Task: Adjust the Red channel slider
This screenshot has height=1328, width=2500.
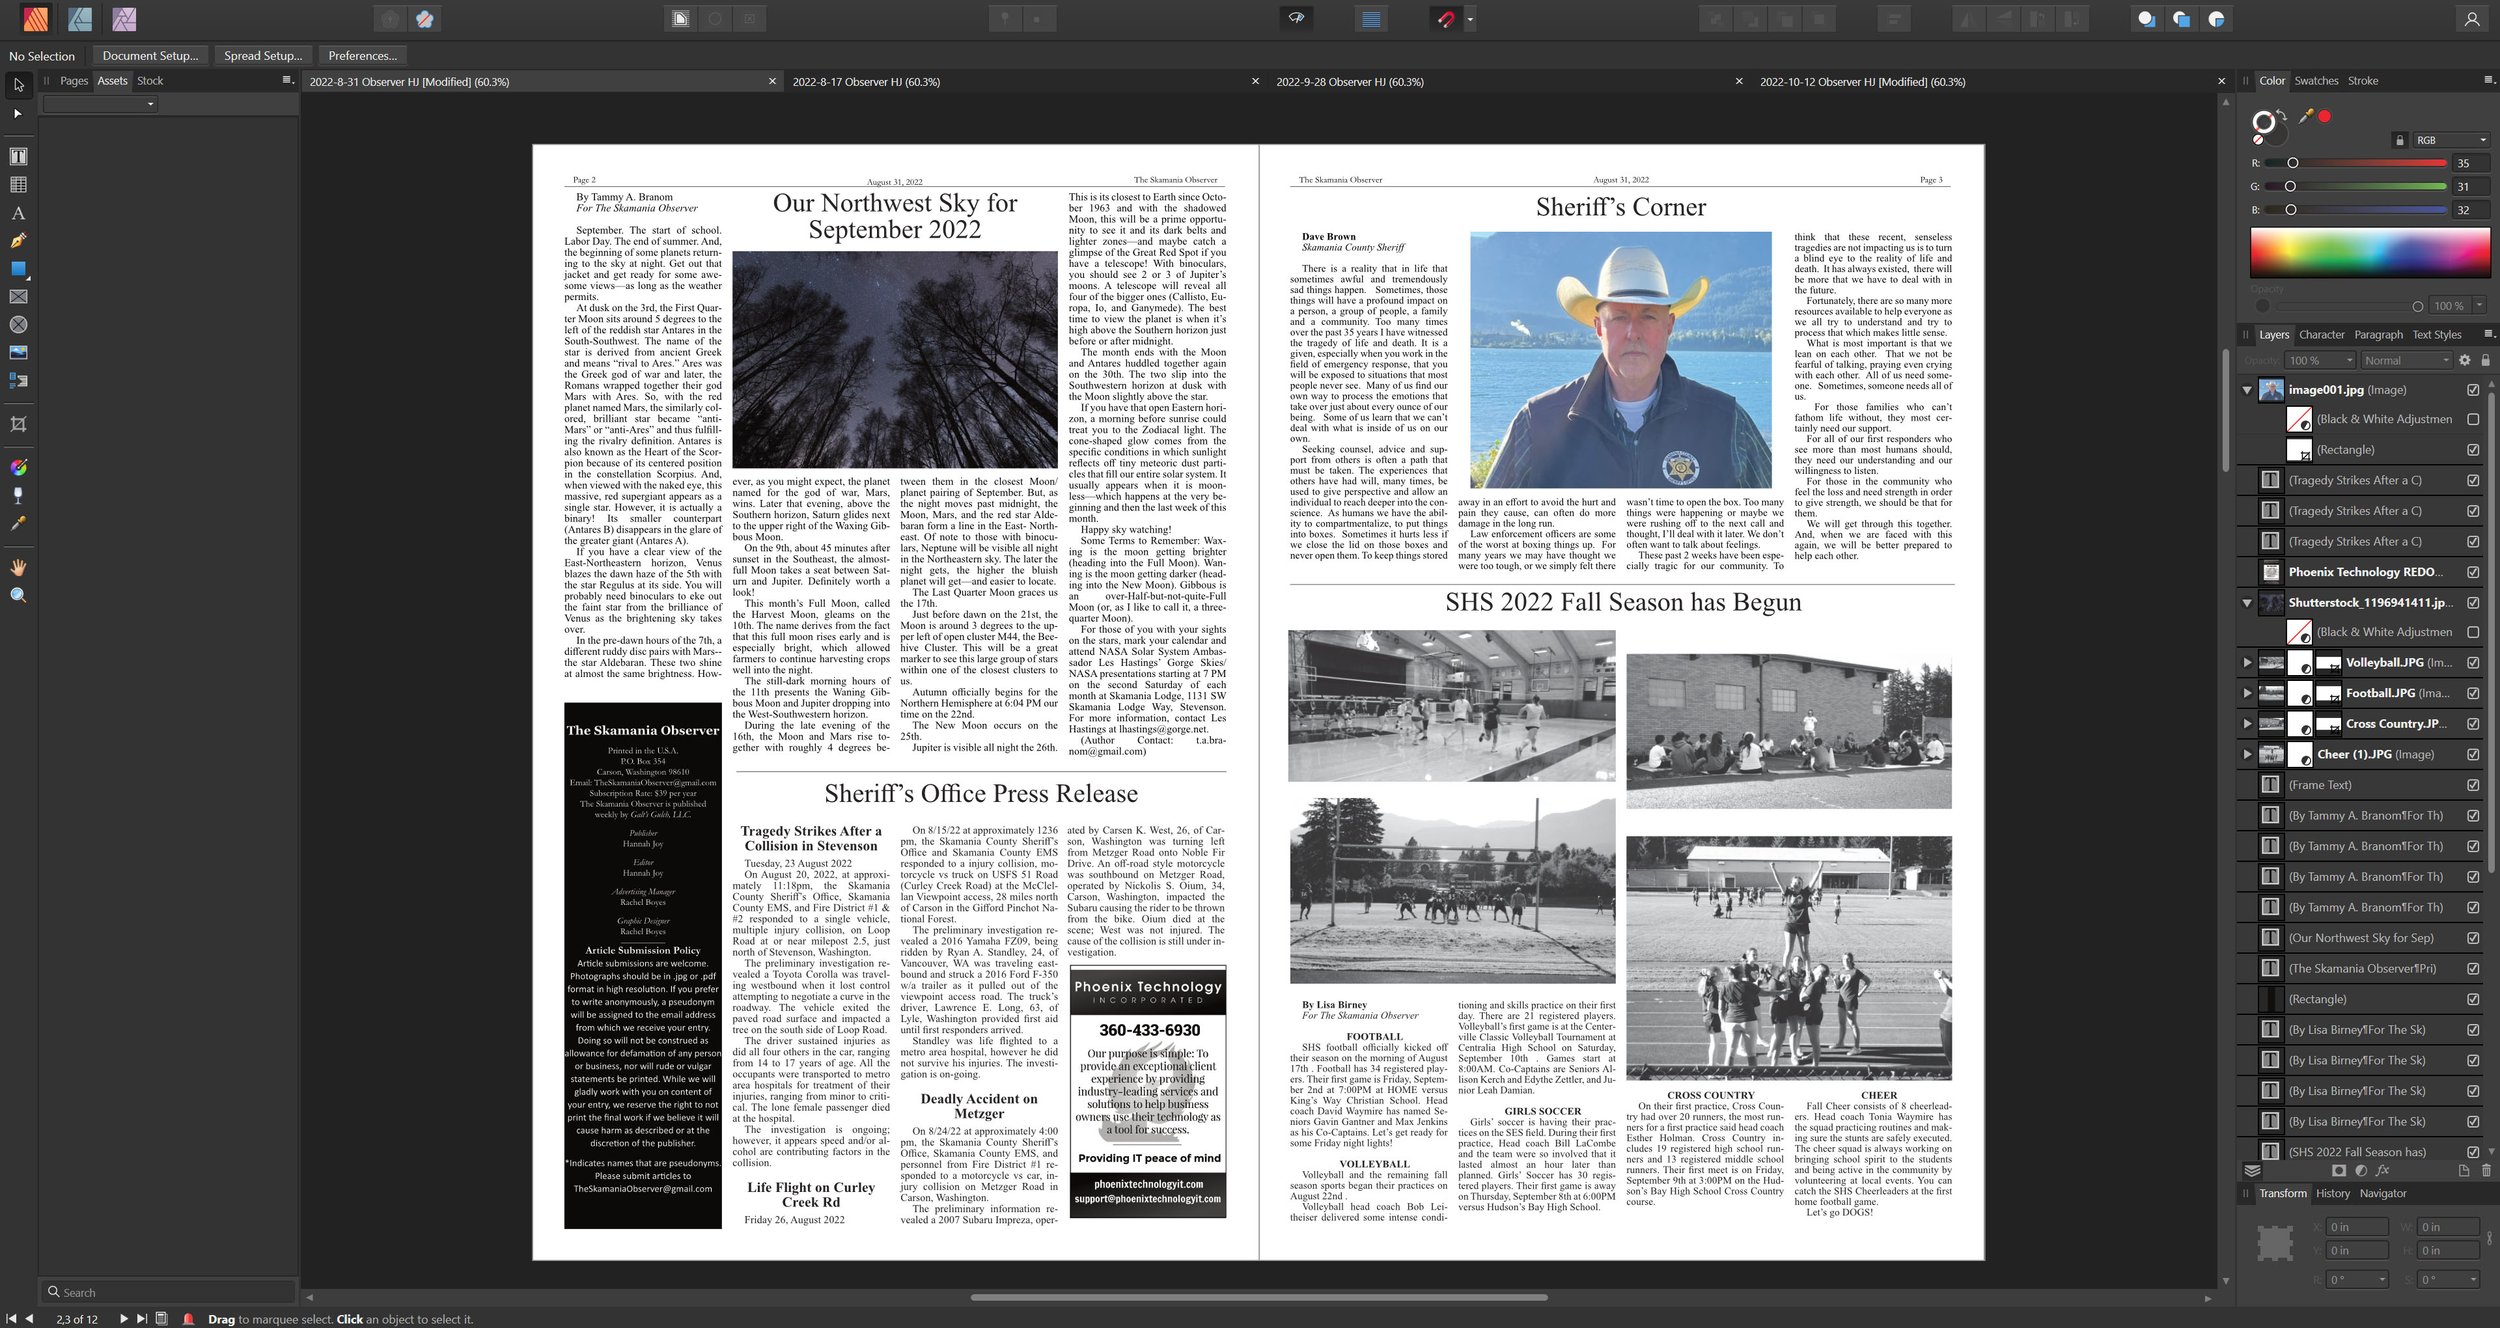Action: [x=2356, y=163]
